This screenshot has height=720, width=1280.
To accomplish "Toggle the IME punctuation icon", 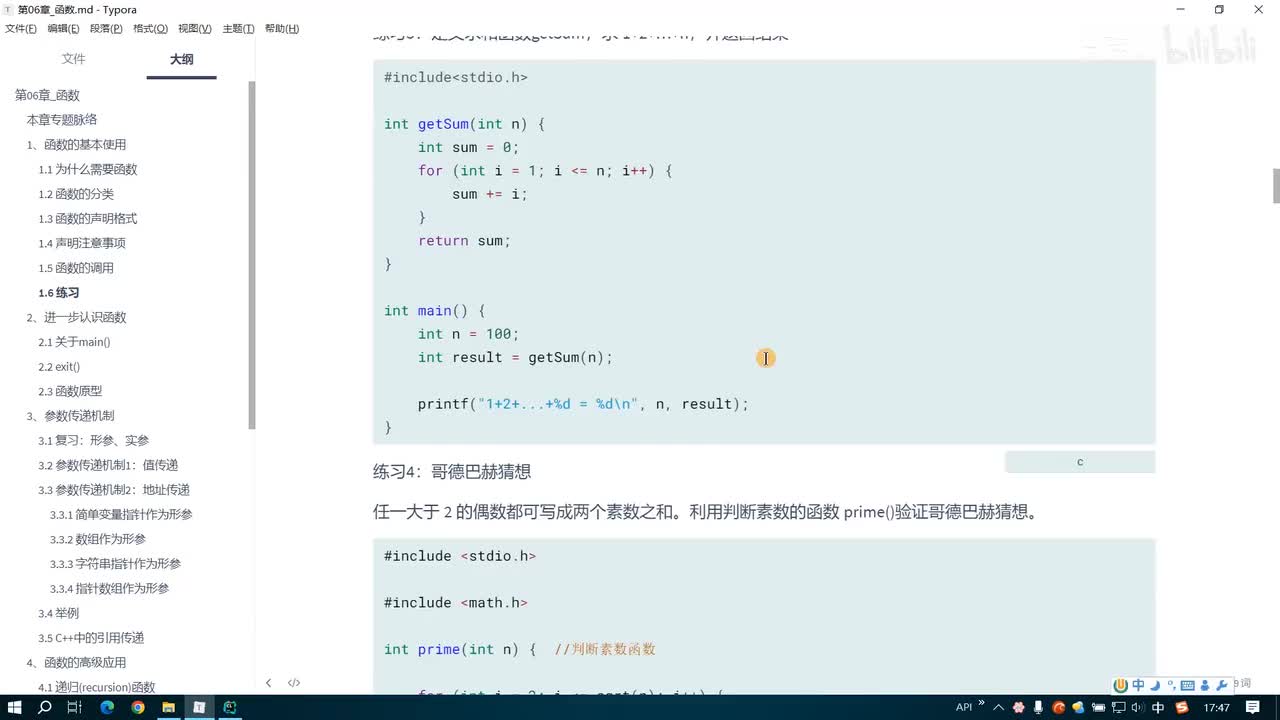I will coord(1171,685).
